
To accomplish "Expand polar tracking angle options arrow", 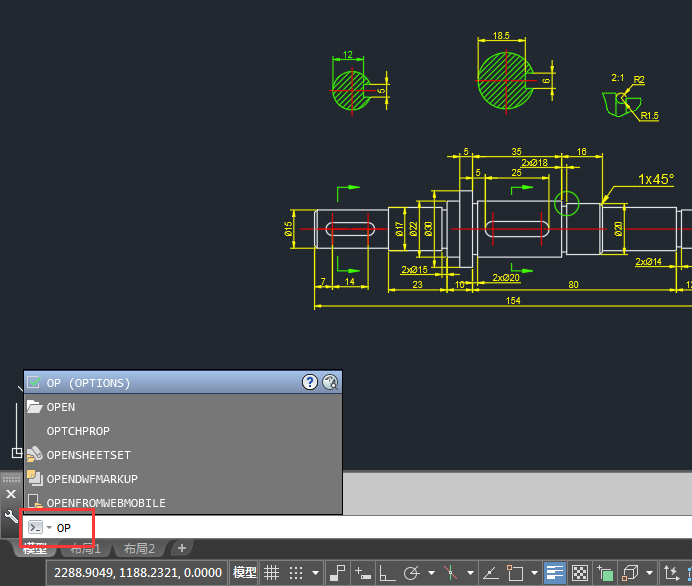I will click(431, 573).
